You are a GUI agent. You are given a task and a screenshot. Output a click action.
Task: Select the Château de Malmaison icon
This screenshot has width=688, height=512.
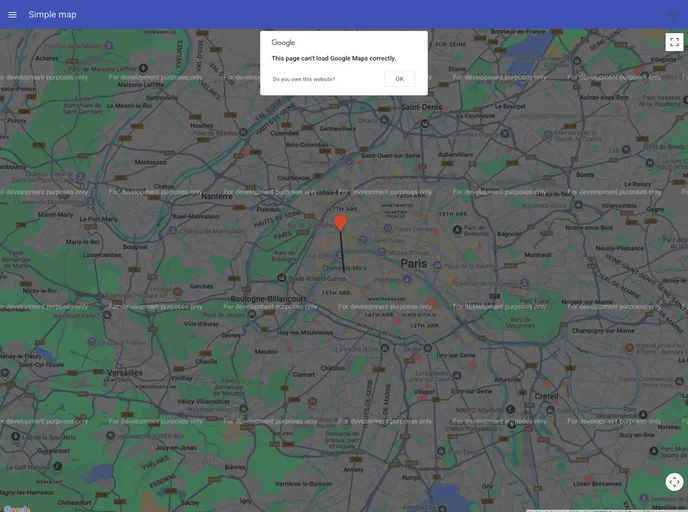pyautogui.click(x=173, y=231)
